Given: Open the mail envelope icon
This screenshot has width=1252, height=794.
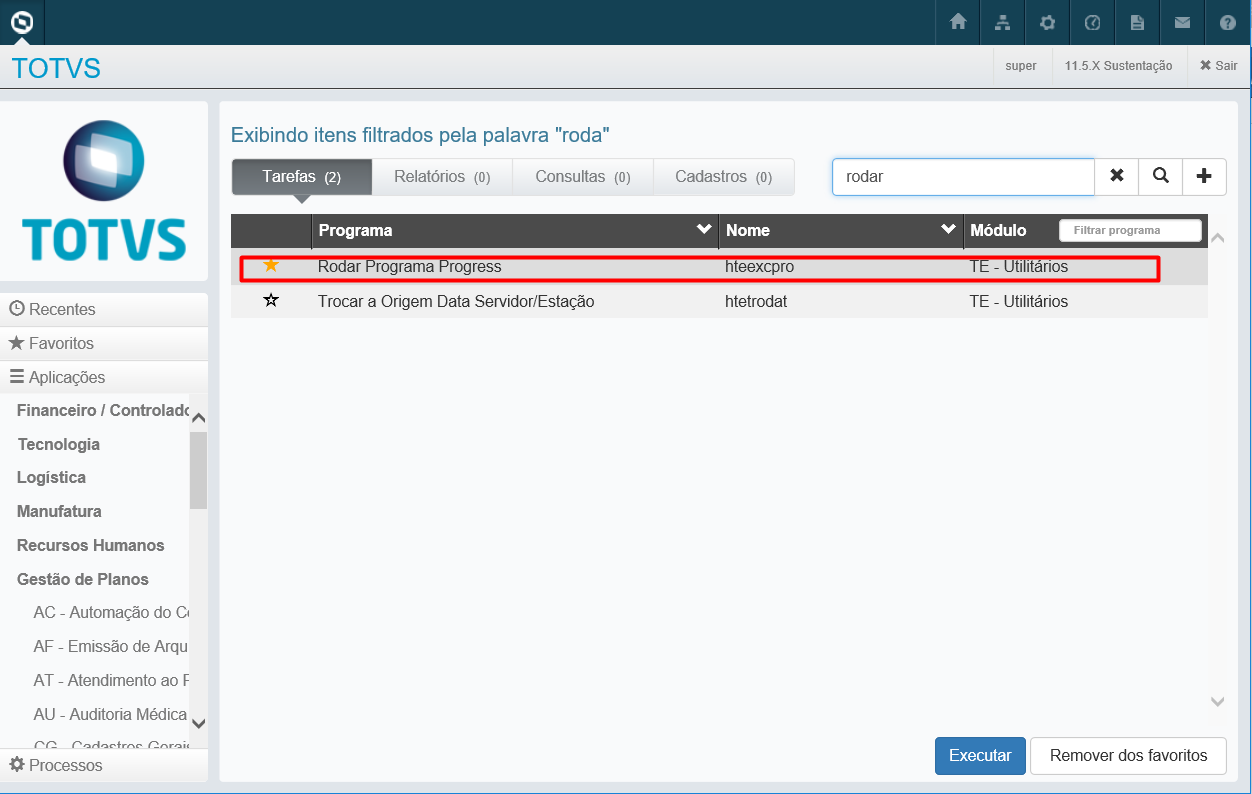Looking at the screenshot, I should 1182,22.
